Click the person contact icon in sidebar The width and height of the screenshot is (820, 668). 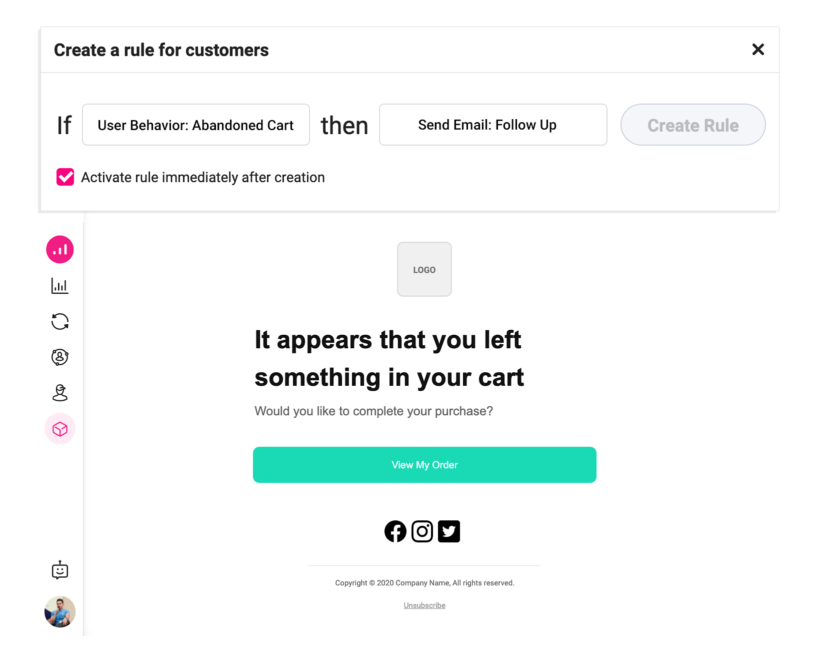click(60, 393)
